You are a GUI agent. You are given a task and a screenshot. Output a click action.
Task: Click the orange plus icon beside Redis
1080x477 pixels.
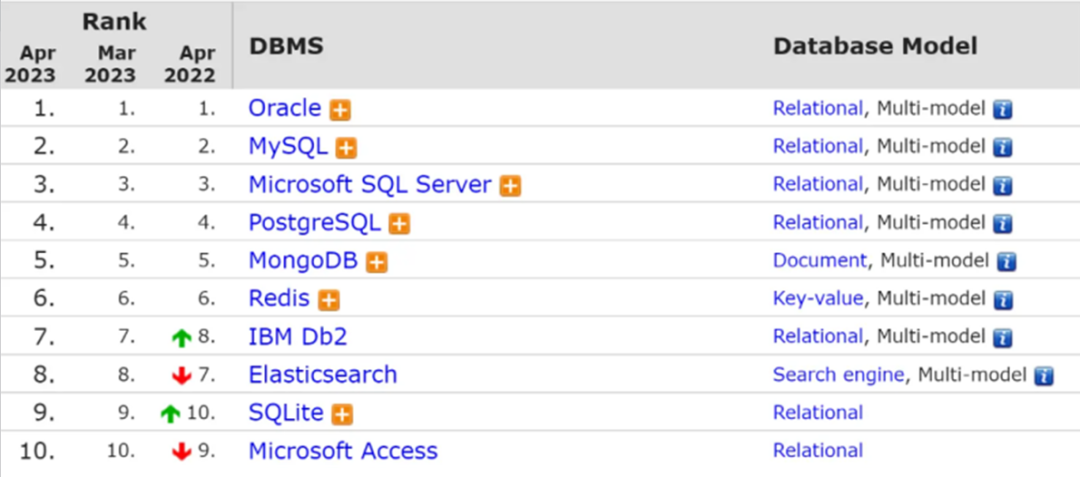click(329, 300)
